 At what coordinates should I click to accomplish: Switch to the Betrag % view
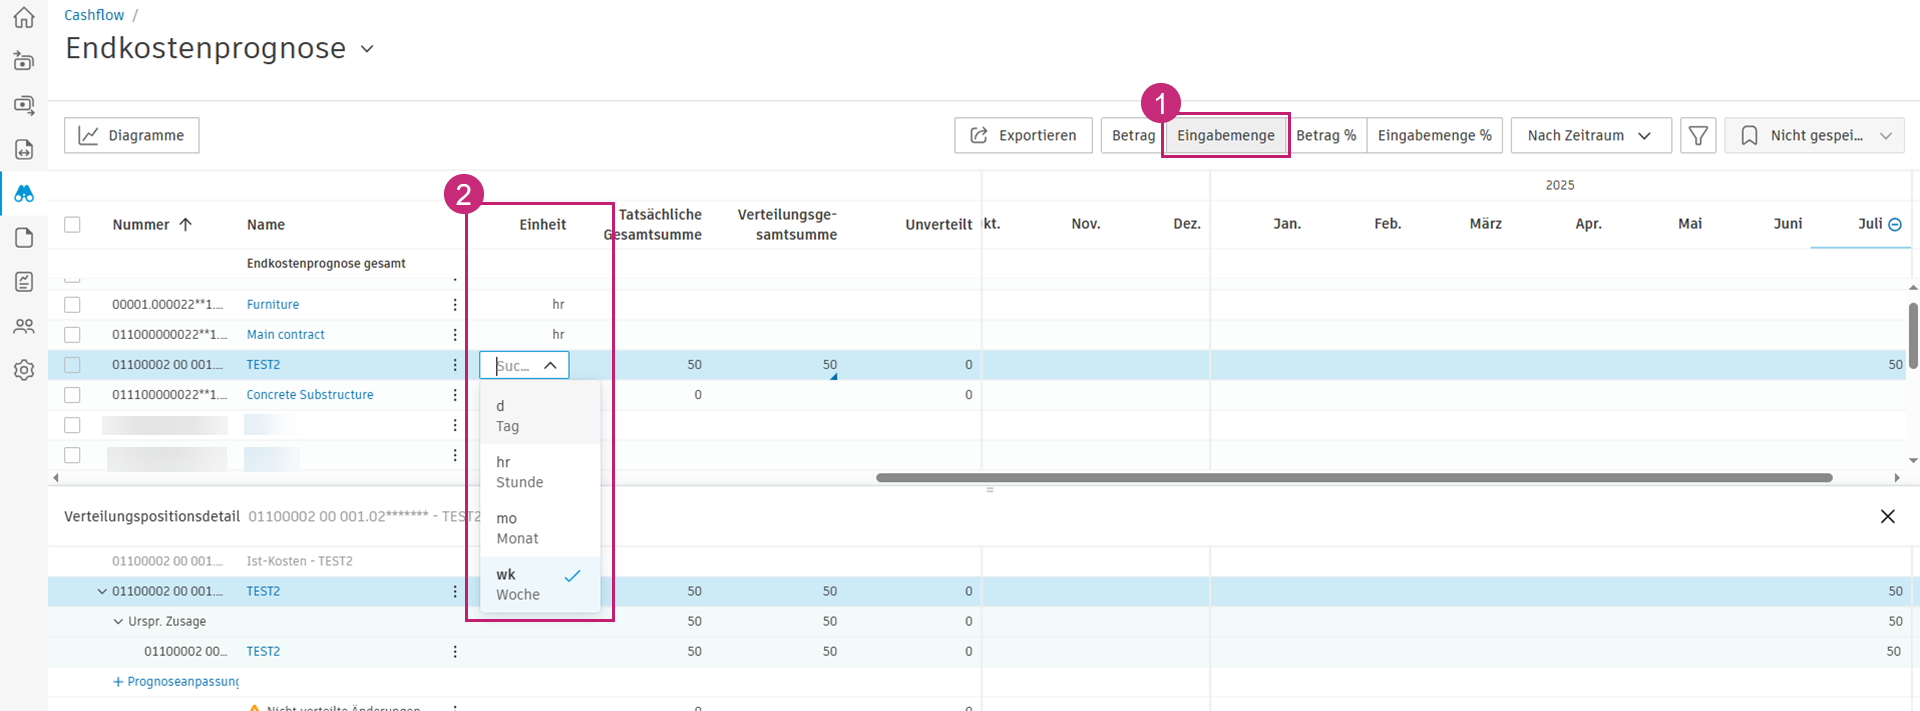coord(1326,135)
